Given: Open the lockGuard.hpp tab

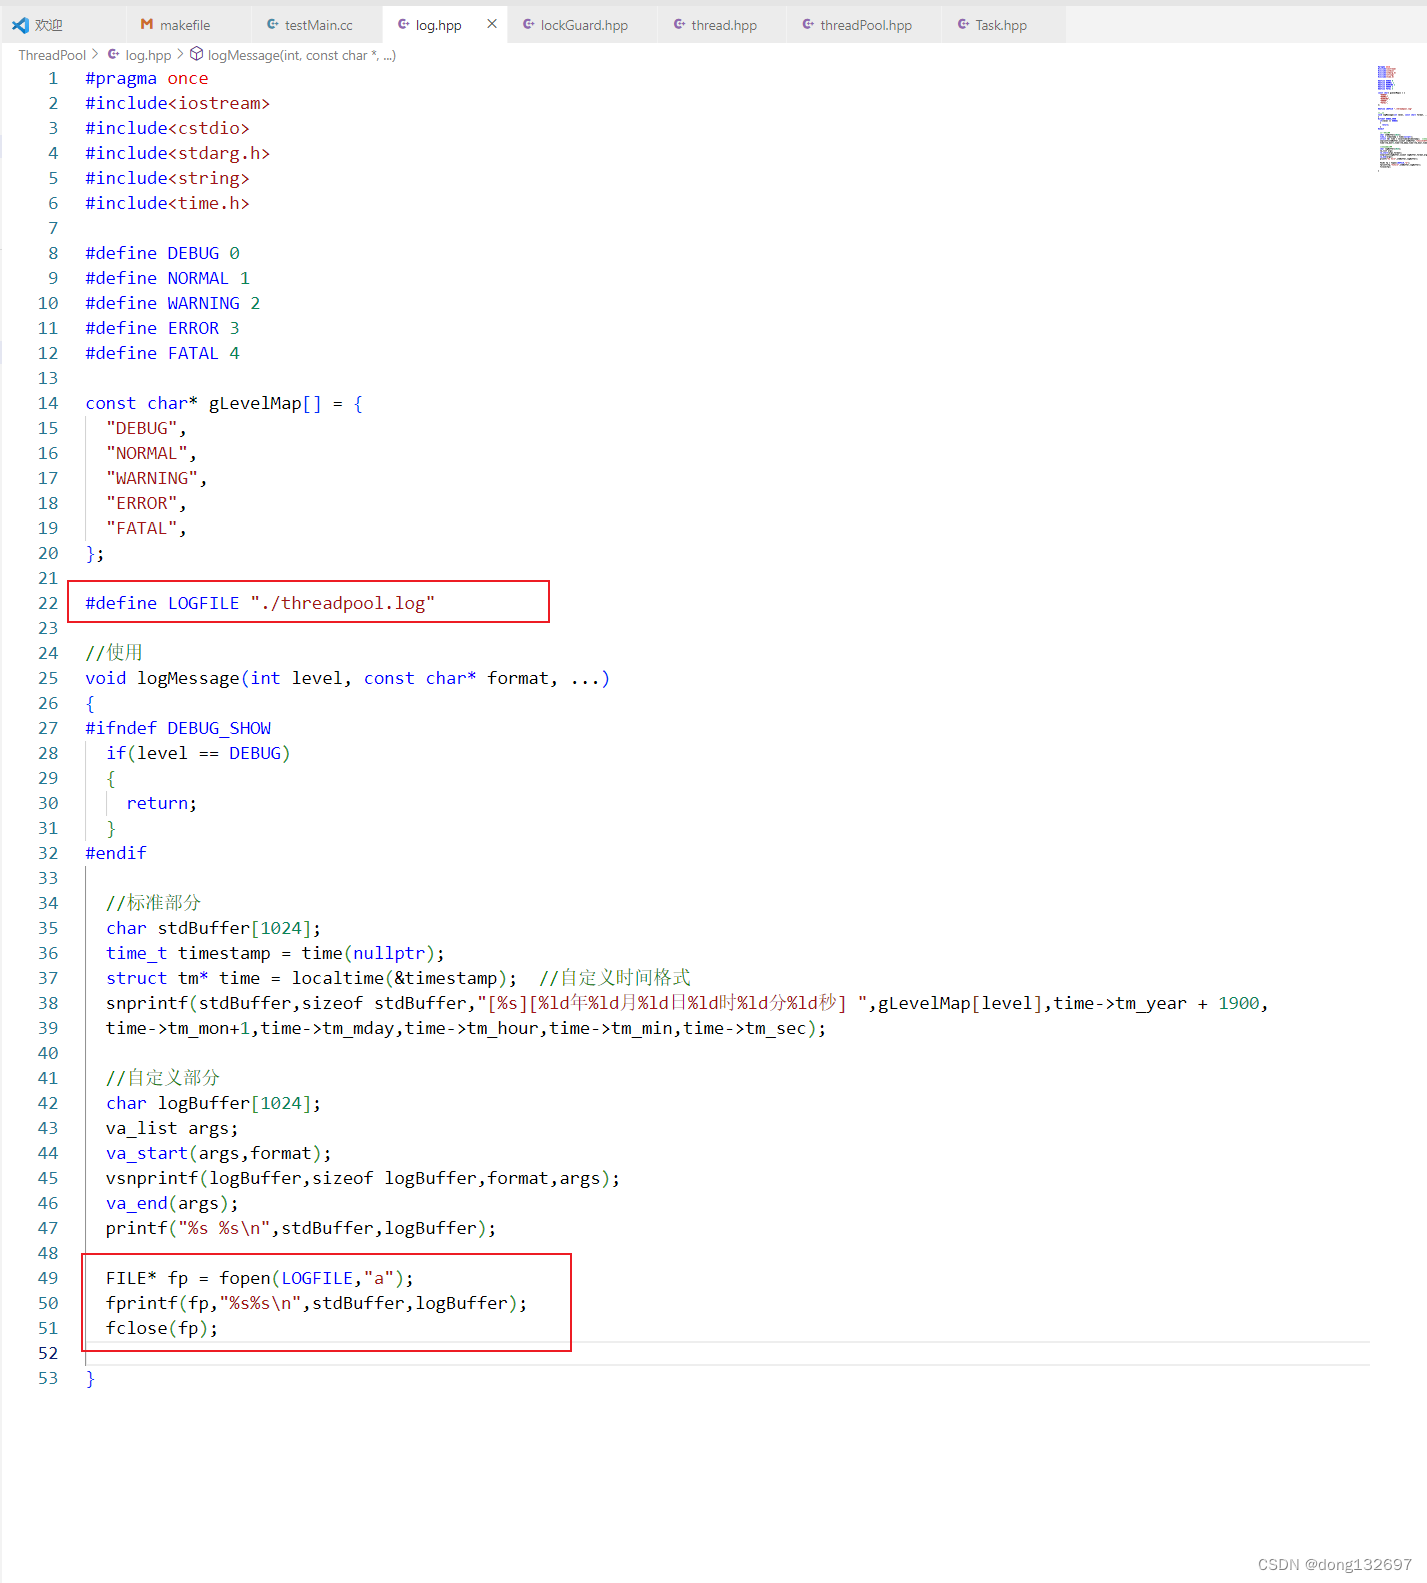Looking at the screenshot, I should (584, 25).
